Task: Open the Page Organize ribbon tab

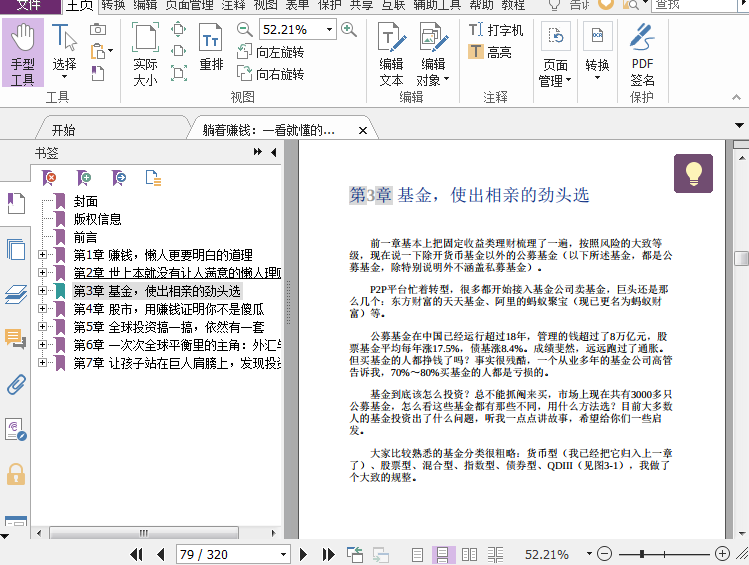Action: (190, 5)
